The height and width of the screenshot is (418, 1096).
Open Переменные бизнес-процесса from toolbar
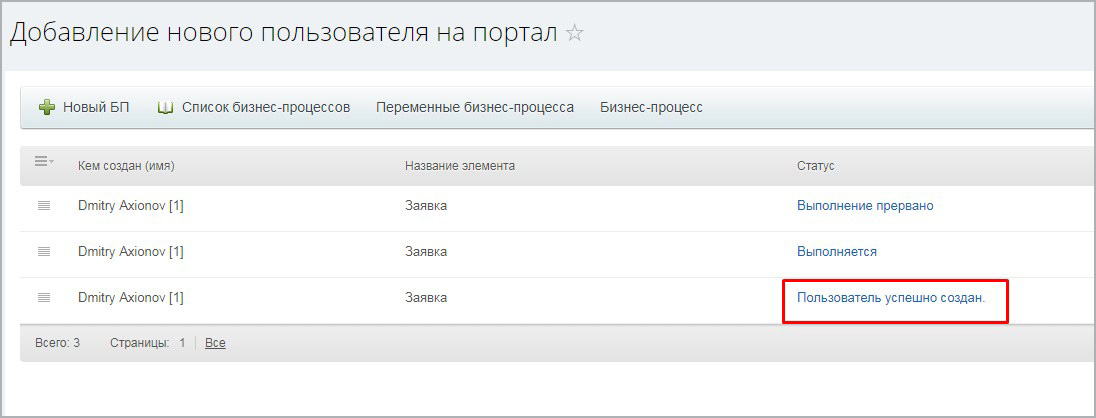[474, 107]
